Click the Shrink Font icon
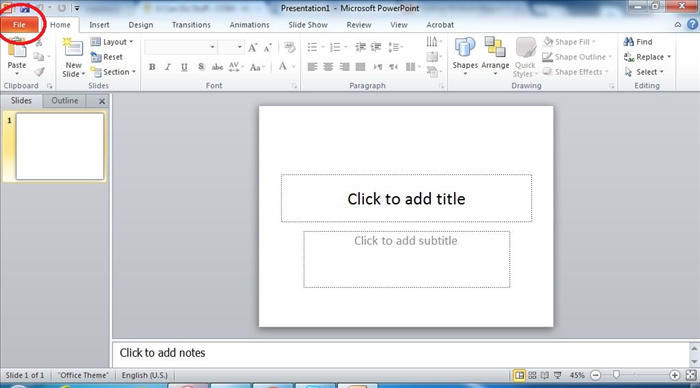700x388 pixels. (267, 47)
